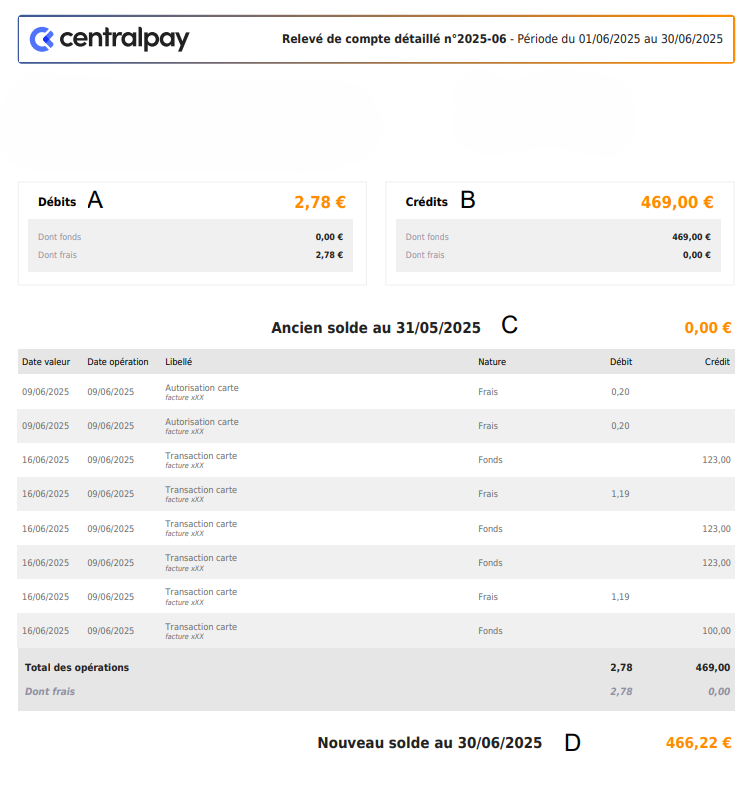Click marker letter A beside Débits
Image resolution: width=756 pixels, height=805 pixels.
(95, 200)
